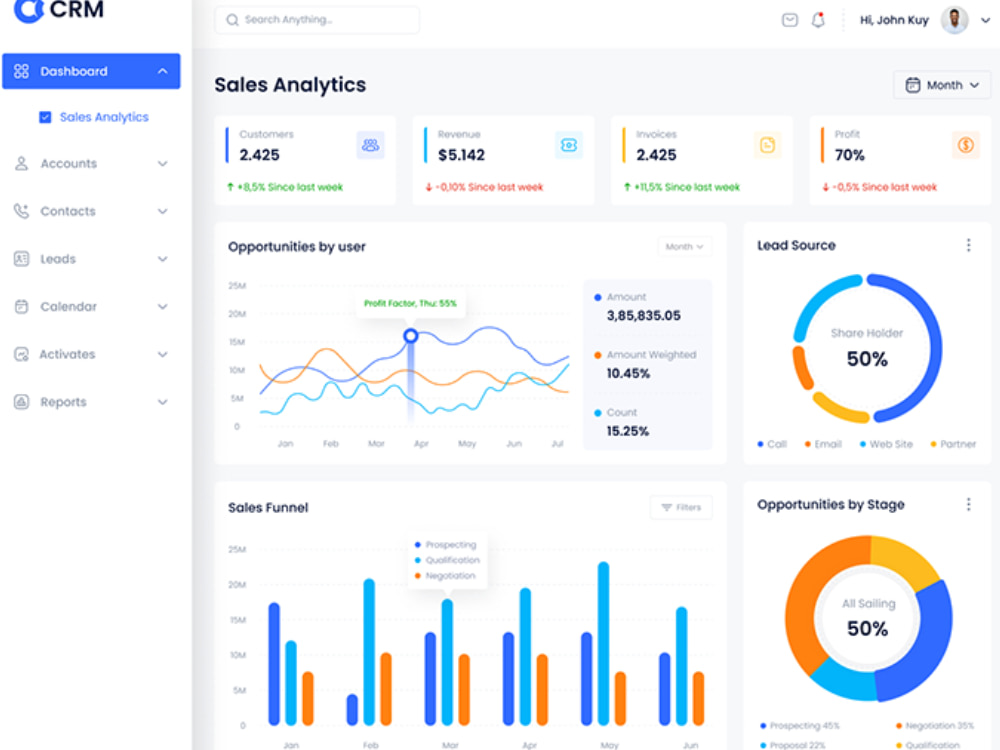Toggle the Email legend in Lead Source

(823, 445)
